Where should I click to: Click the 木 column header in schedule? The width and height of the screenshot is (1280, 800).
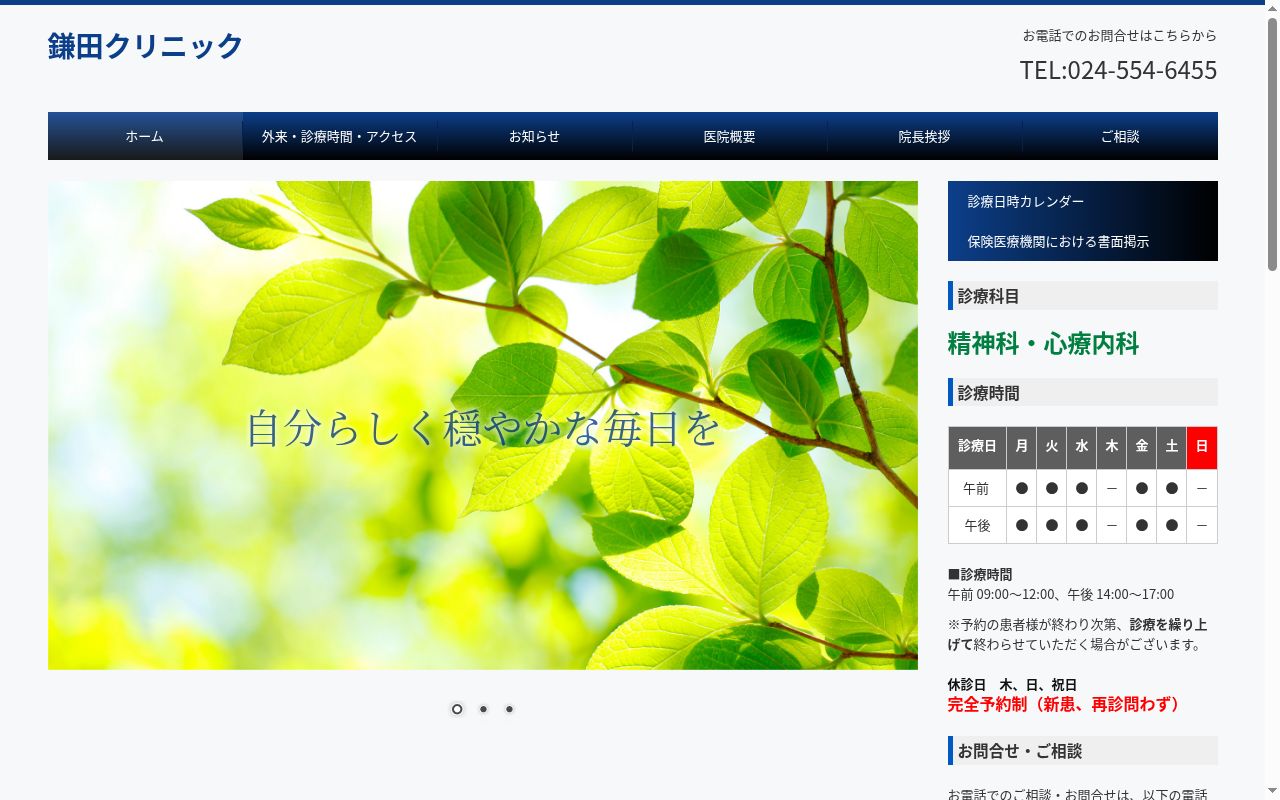click(1112, 447)
